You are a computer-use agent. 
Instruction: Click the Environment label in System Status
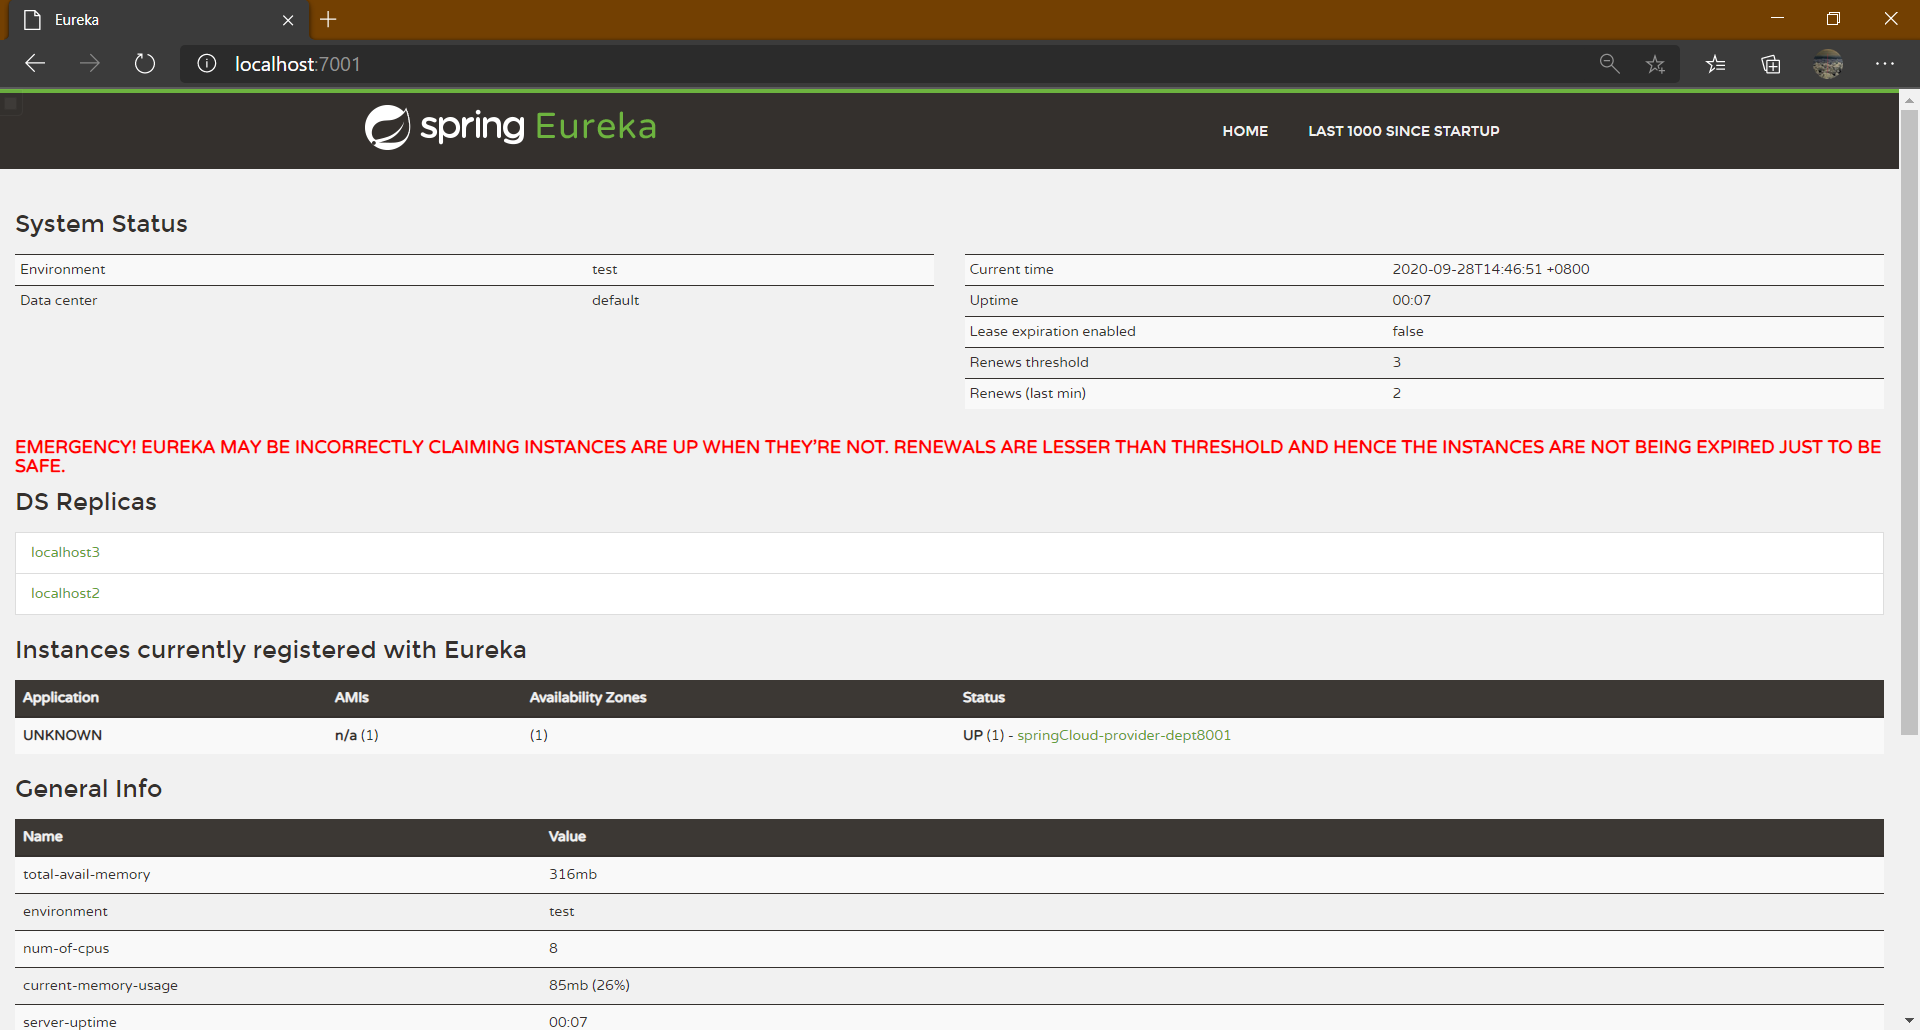(62, 269)
